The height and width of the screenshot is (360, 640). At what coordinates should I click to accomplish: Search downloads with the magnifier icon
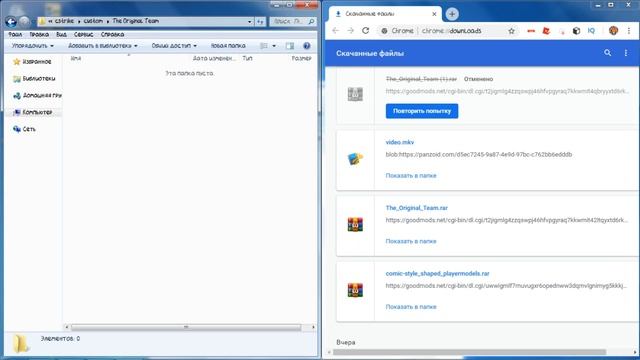(608, 53)
